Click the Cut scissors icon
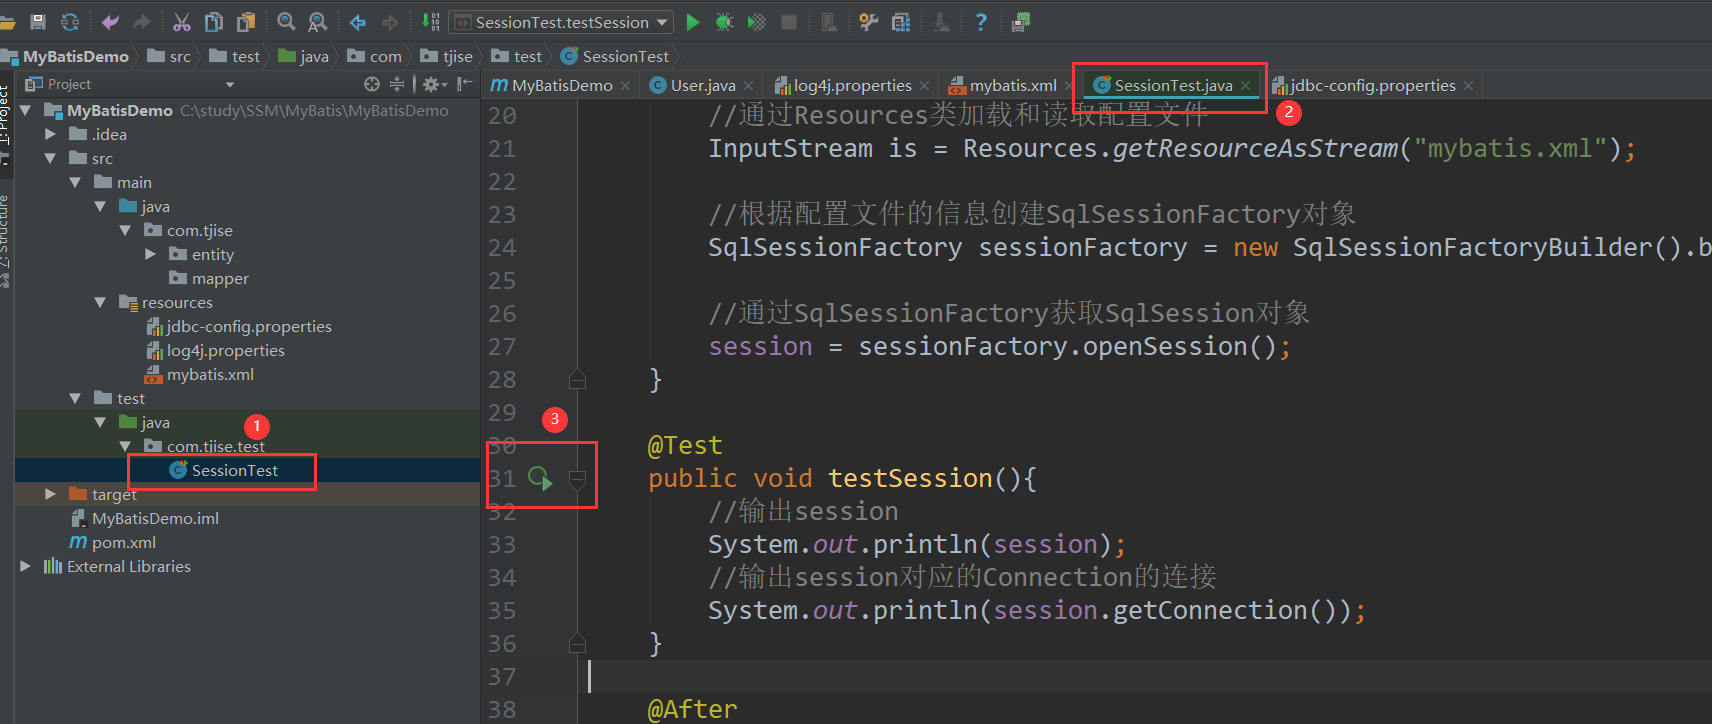This screenshot has width=1712, height=724. tap(182, 21)
